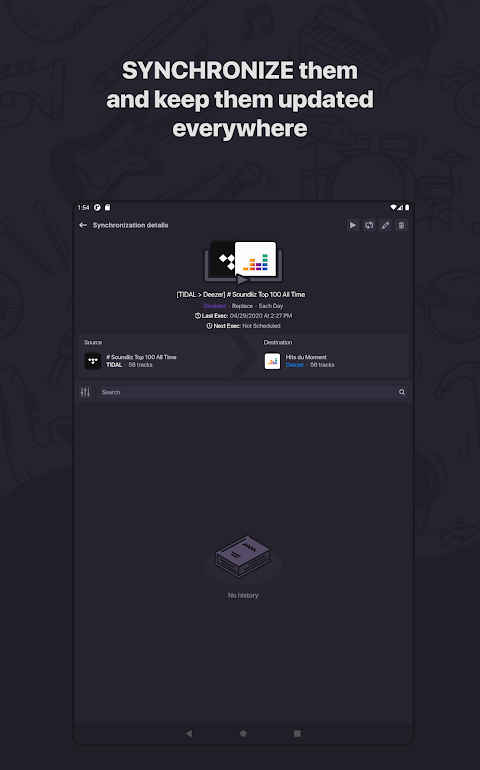Open the TIDAL and Deezer sync artwork
Screen dimensions: 480x770
(x=243, y=262)
